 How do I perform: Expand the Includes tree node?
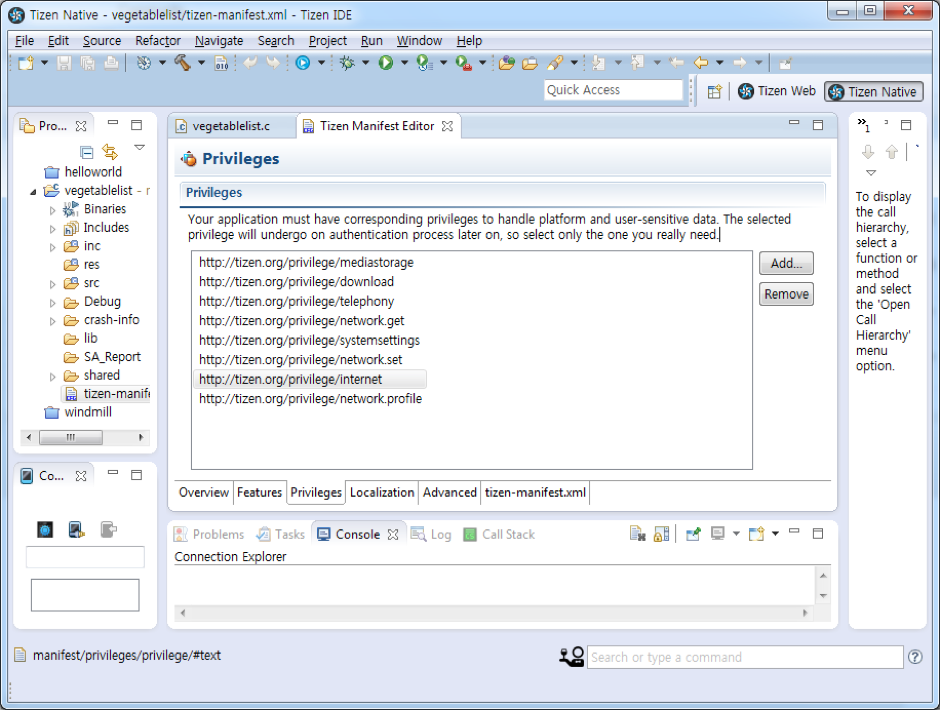coord(53,229)
